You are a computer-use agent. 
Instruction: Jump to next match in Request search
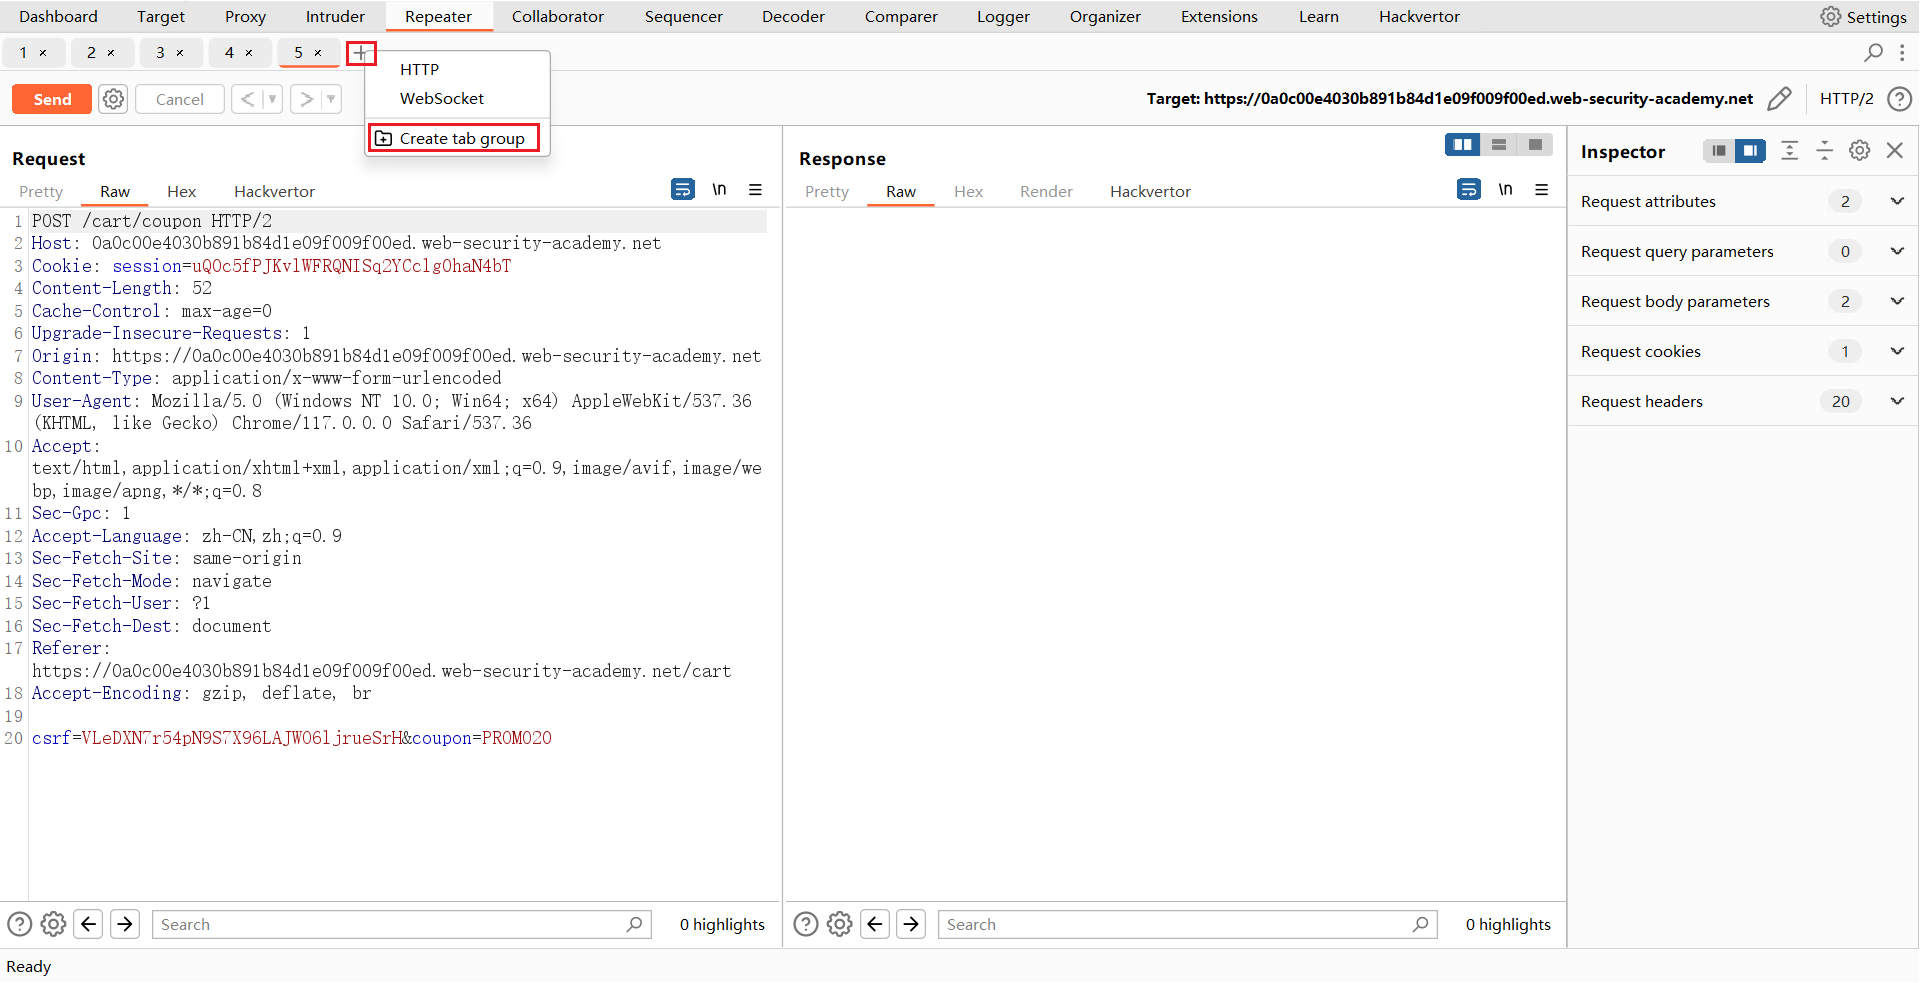[x=125, y=924]
